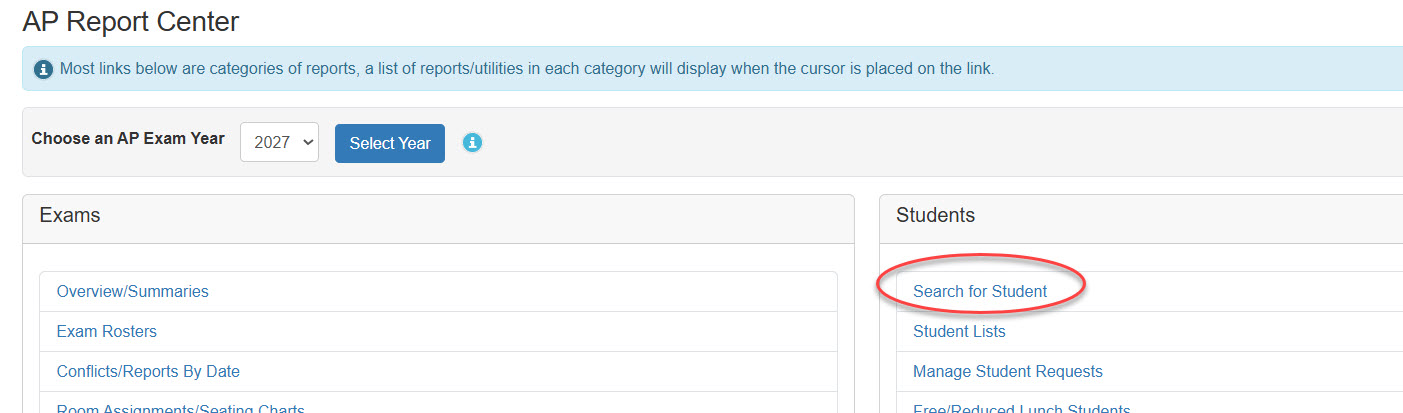1403x413 pixels.
Task: Open Free/Reduced Lunch Students link
Action: (1022, 408)
